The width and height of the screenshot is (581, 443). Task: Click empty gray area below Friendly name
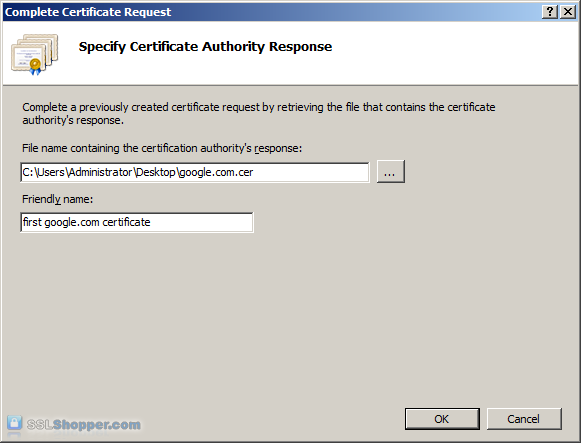289,315
